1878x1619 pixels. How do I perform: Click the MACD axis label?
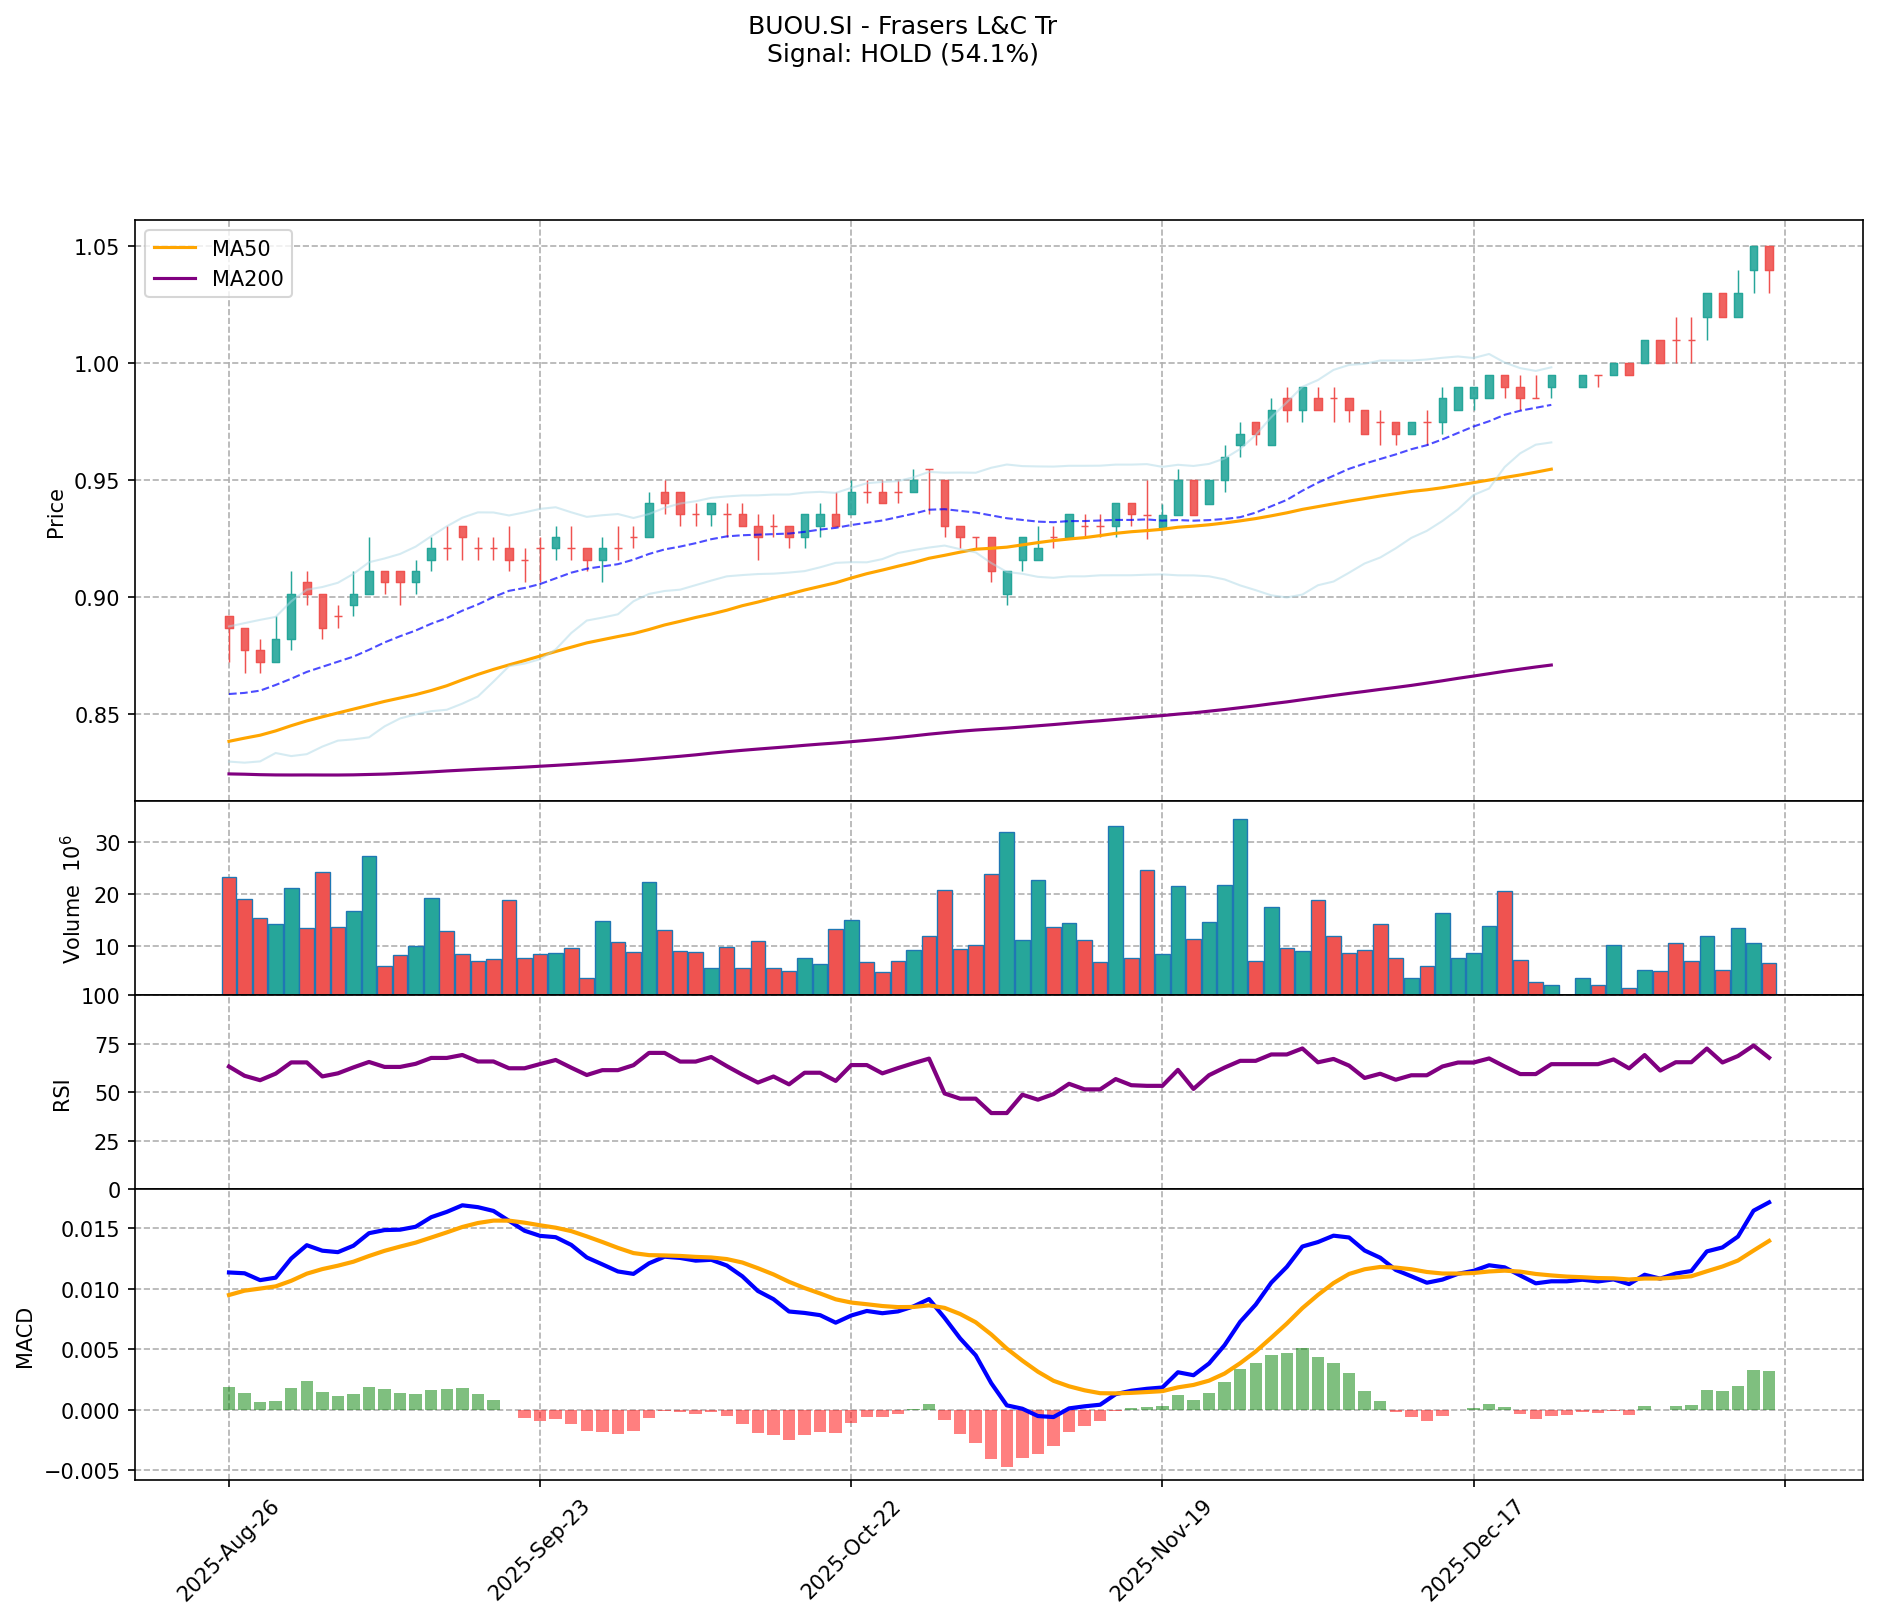tap(25, 1338)
